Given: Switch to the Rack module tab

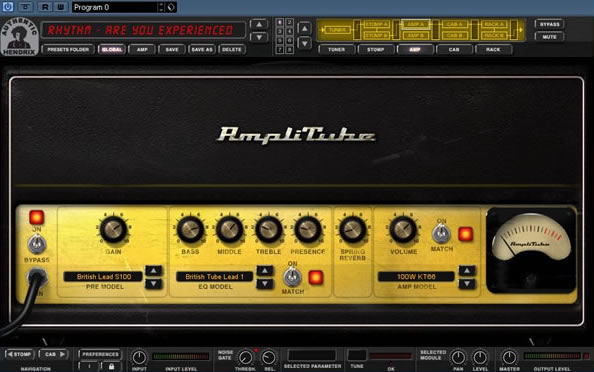Looking at the screenshot, I should [493, 50].
